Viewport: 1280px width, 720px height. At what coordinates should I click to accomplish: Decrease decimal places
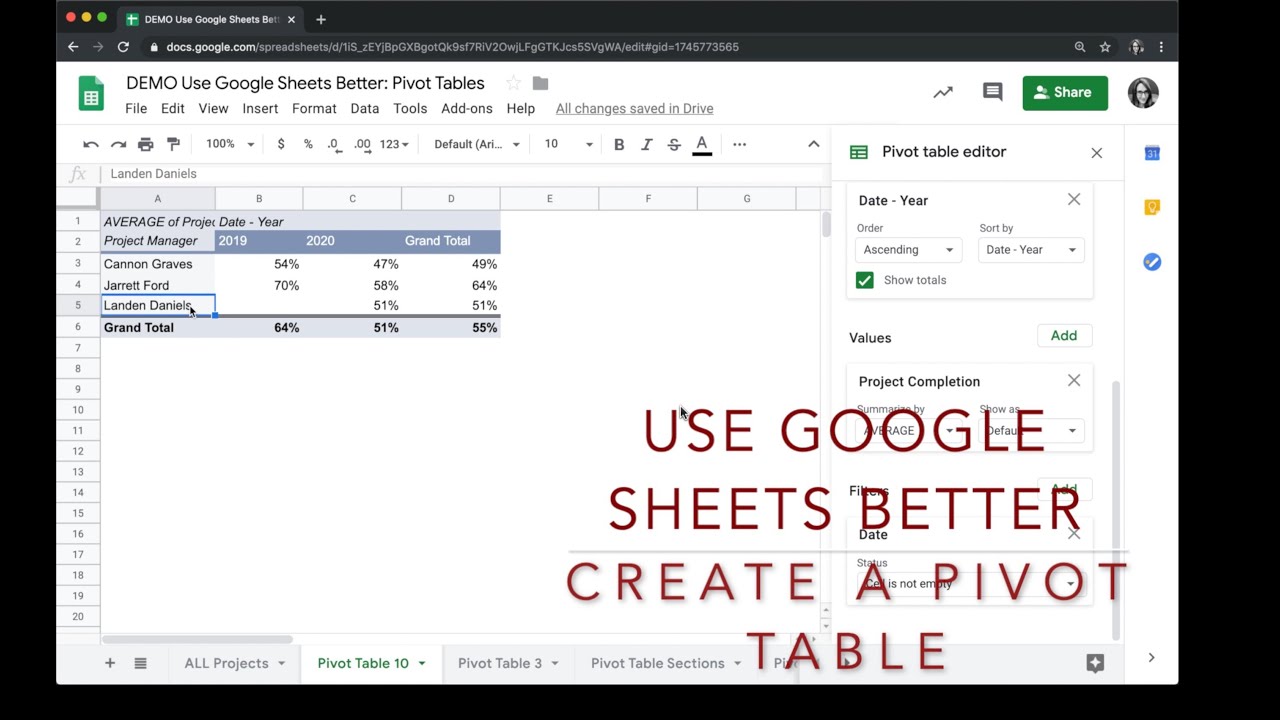click(334, 144)
